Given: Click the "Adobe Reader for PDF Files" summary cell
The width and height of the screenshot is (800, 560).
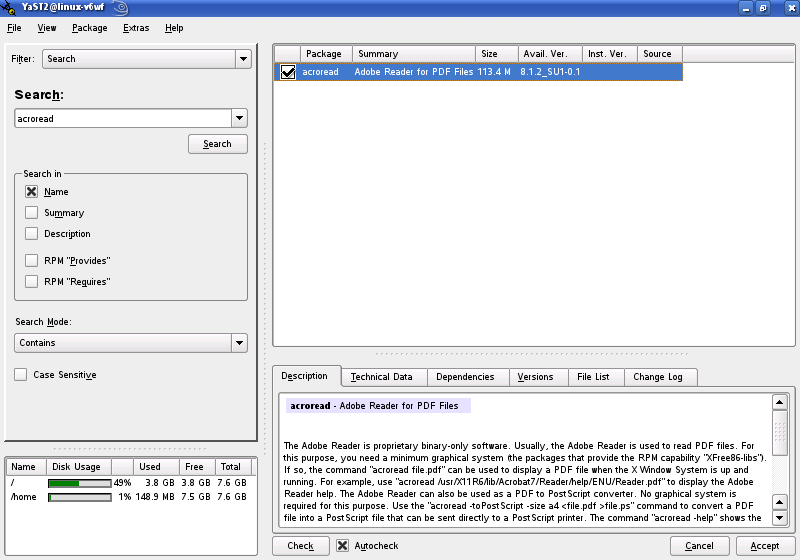Looking at the screenshot, I should tap(414, 72).
